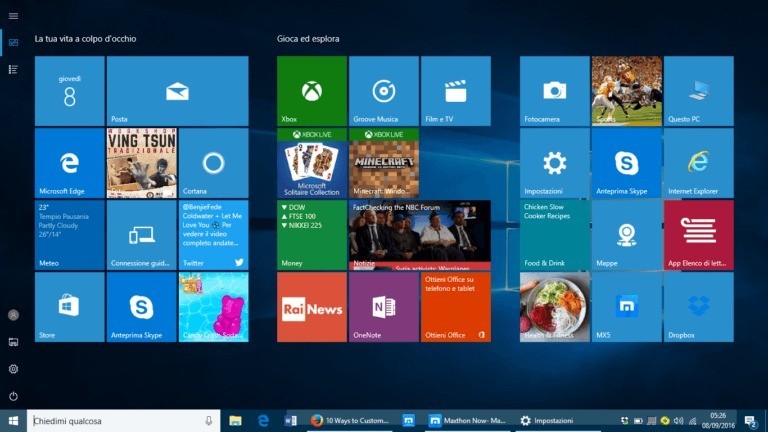
Task: Switch to all apps list
Action: (x=13, y=69)
